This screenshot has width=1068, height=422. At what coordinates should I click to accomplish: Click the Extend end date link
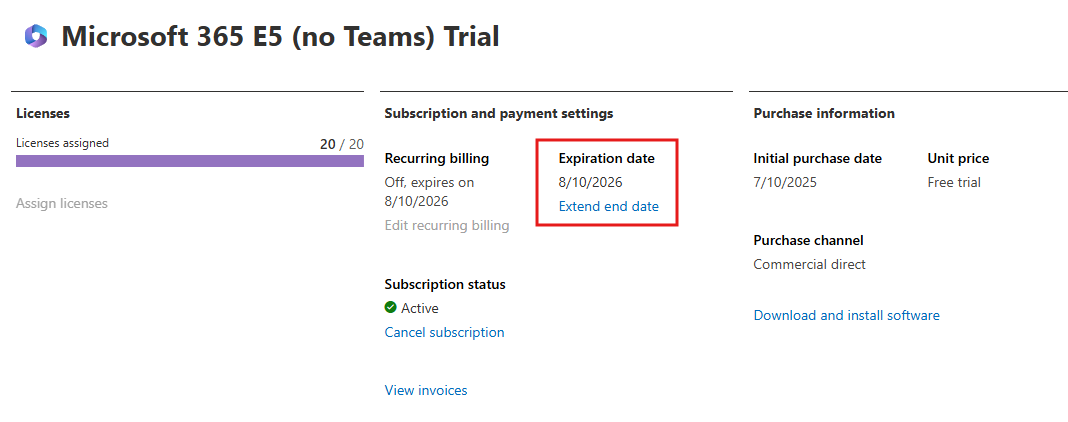pos(608,206)
